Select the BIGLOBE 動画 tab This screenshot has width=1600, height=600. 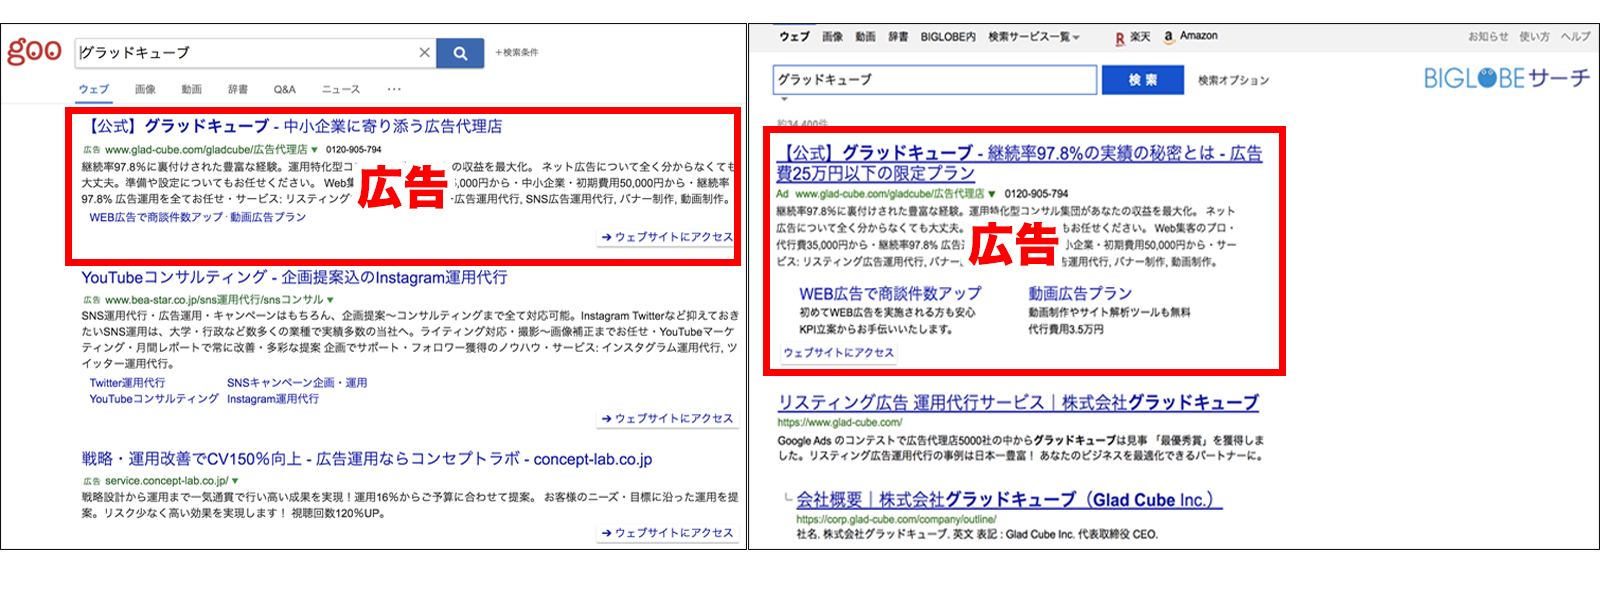click(865, 37)
